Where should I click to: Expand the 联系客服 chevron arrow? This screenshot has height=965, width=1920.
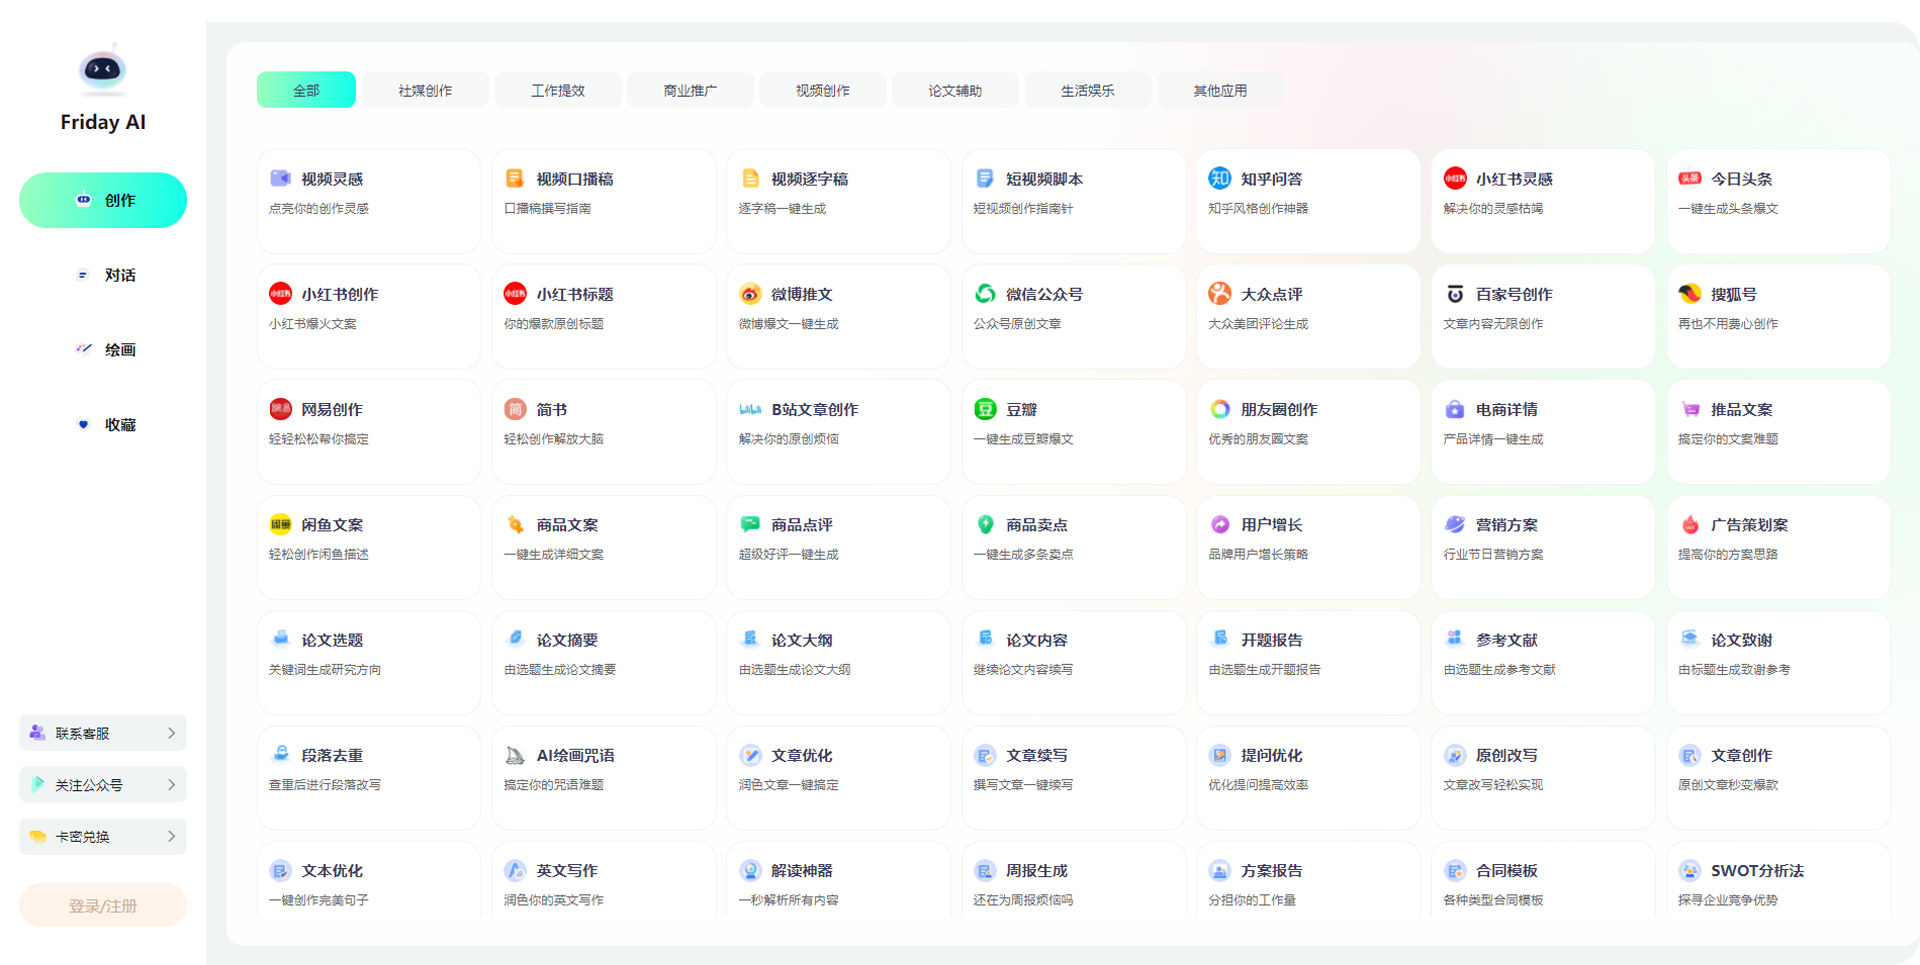[x=171, y=733]
